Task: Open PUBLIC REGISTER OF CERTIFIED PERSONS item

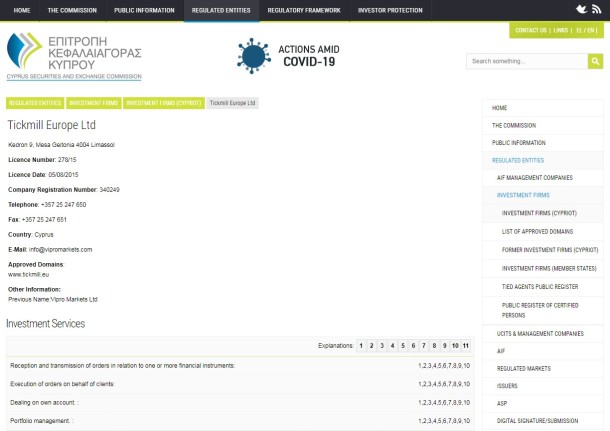Action: point(543,310)
